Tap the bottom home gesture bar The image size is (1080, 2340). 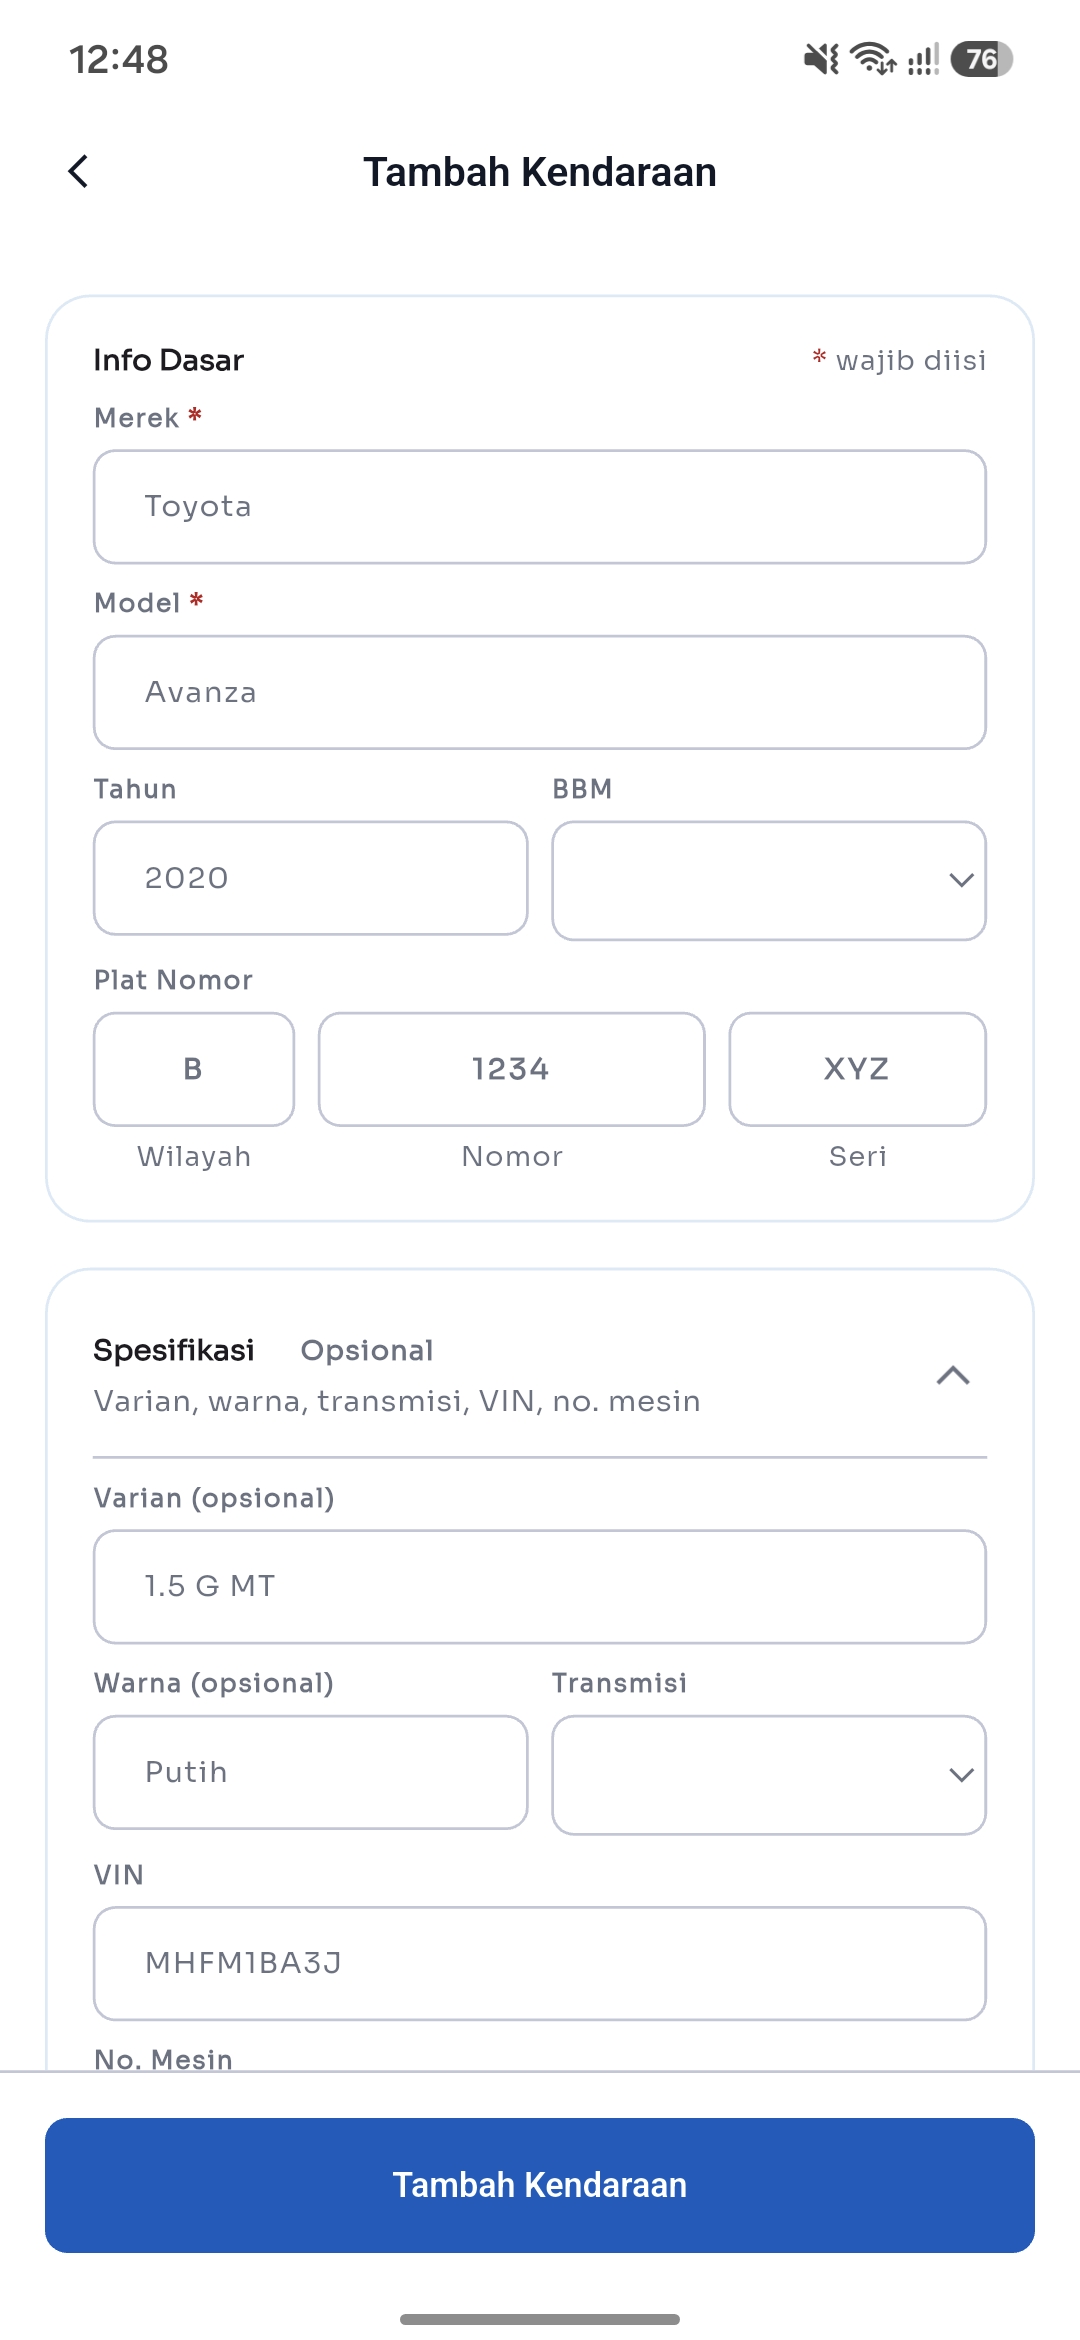(x=540, y=2319)
